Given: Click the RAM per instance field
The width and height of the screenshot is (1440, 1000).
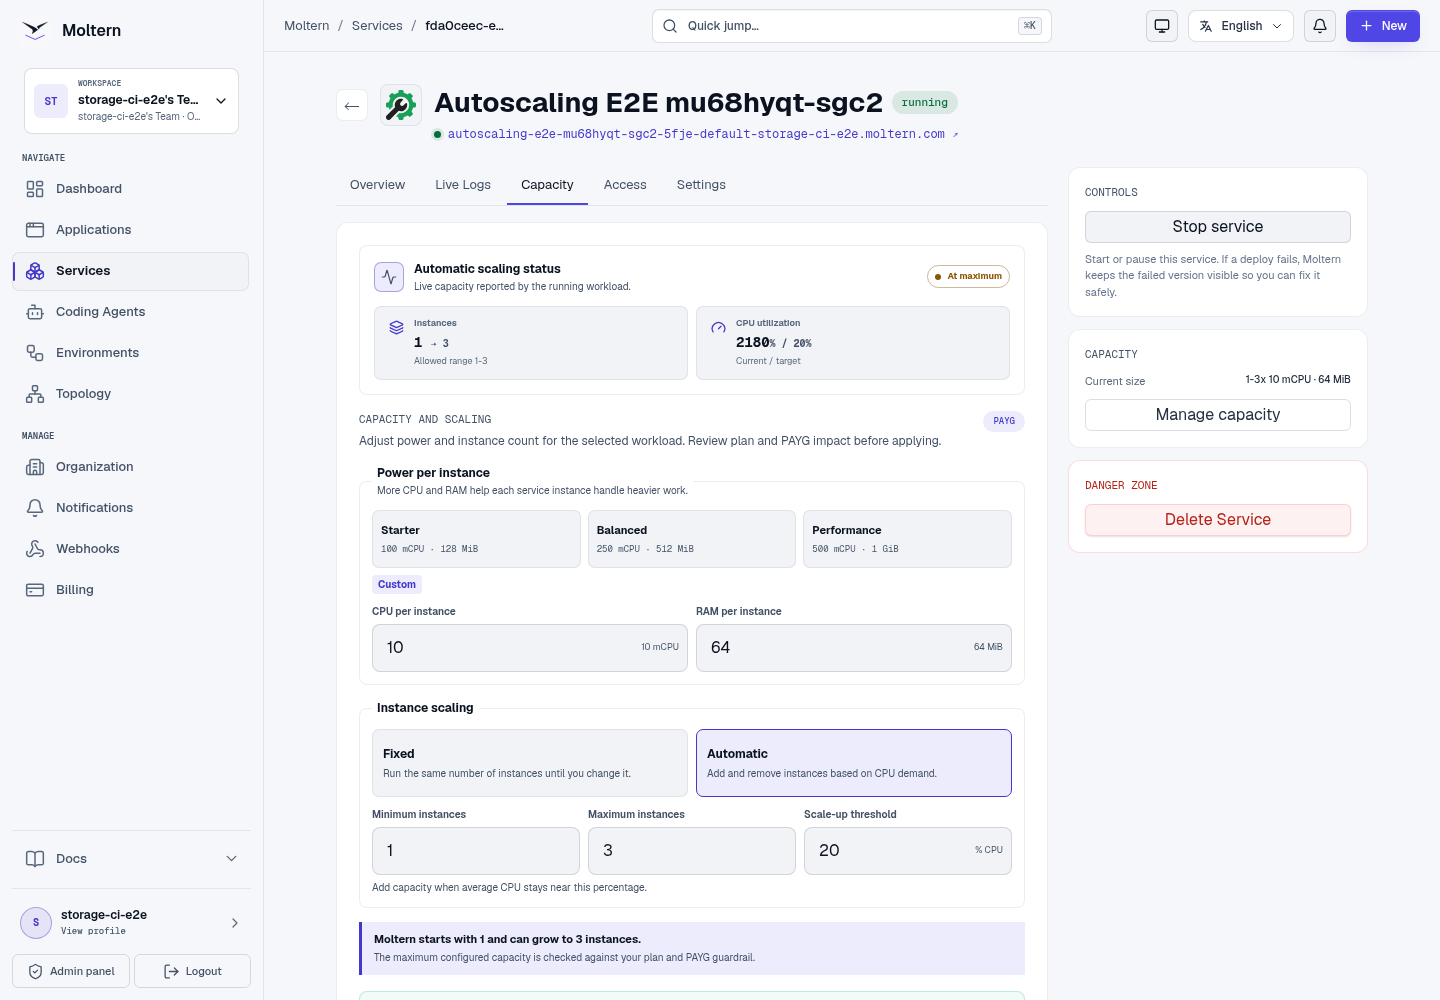Looking at the screenshot, I should tap(854, 648).
